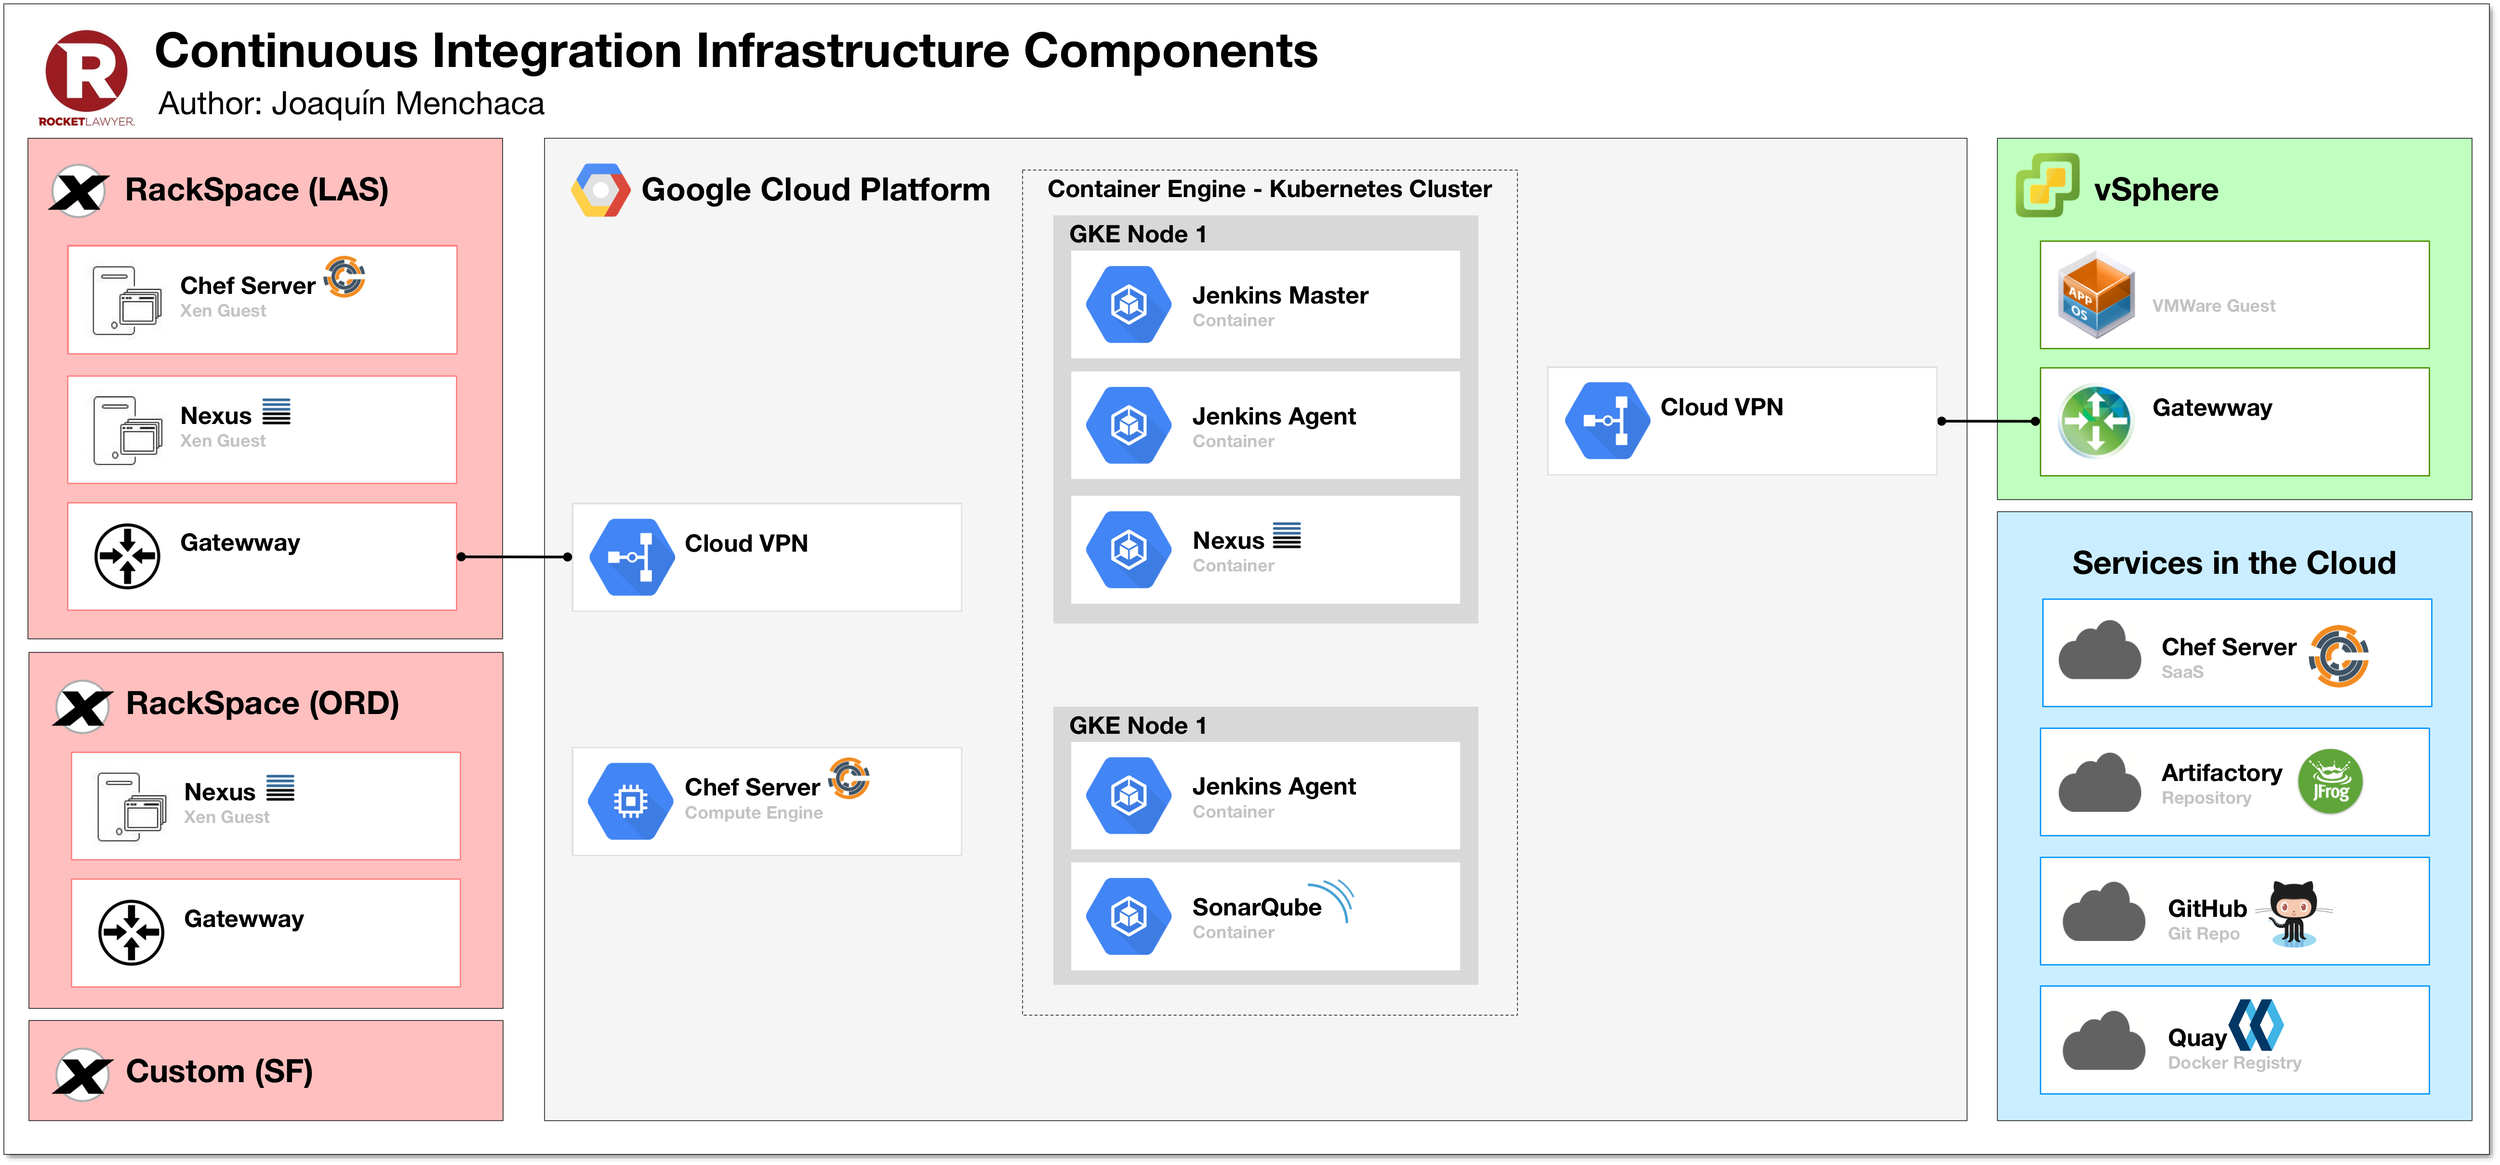Viewport: 2500px width, 1165px height.
Task: Select the Cloud VPN box near vSphere
Action: (x=1740, y=421)
